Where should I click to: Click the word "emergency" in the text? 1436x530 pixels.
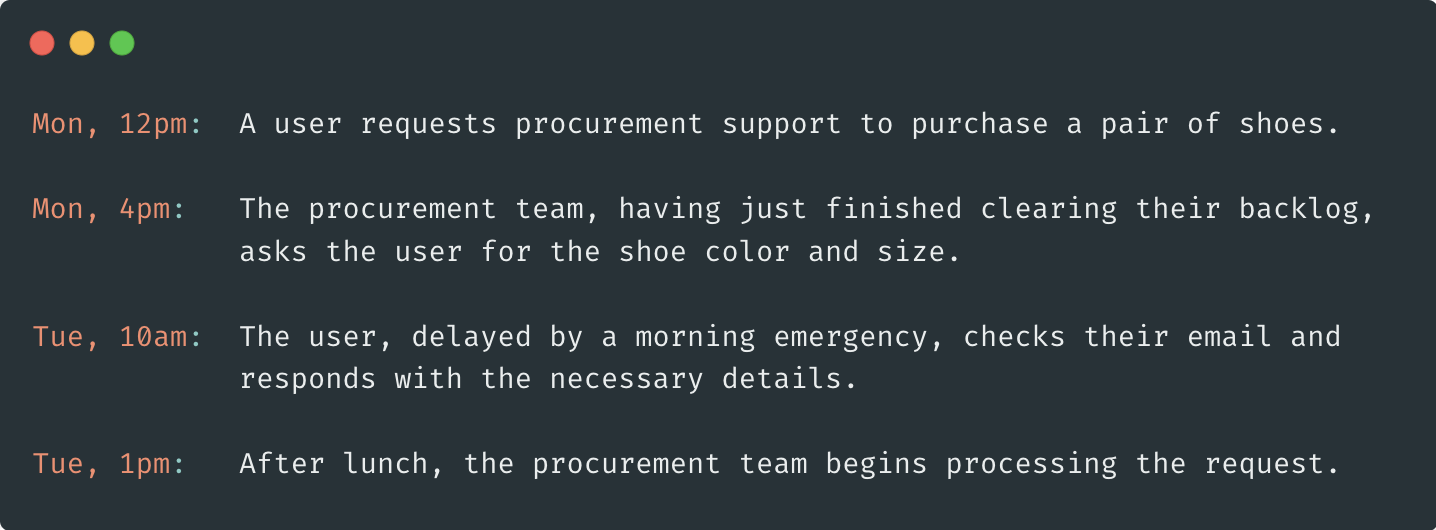pos(849,337)
